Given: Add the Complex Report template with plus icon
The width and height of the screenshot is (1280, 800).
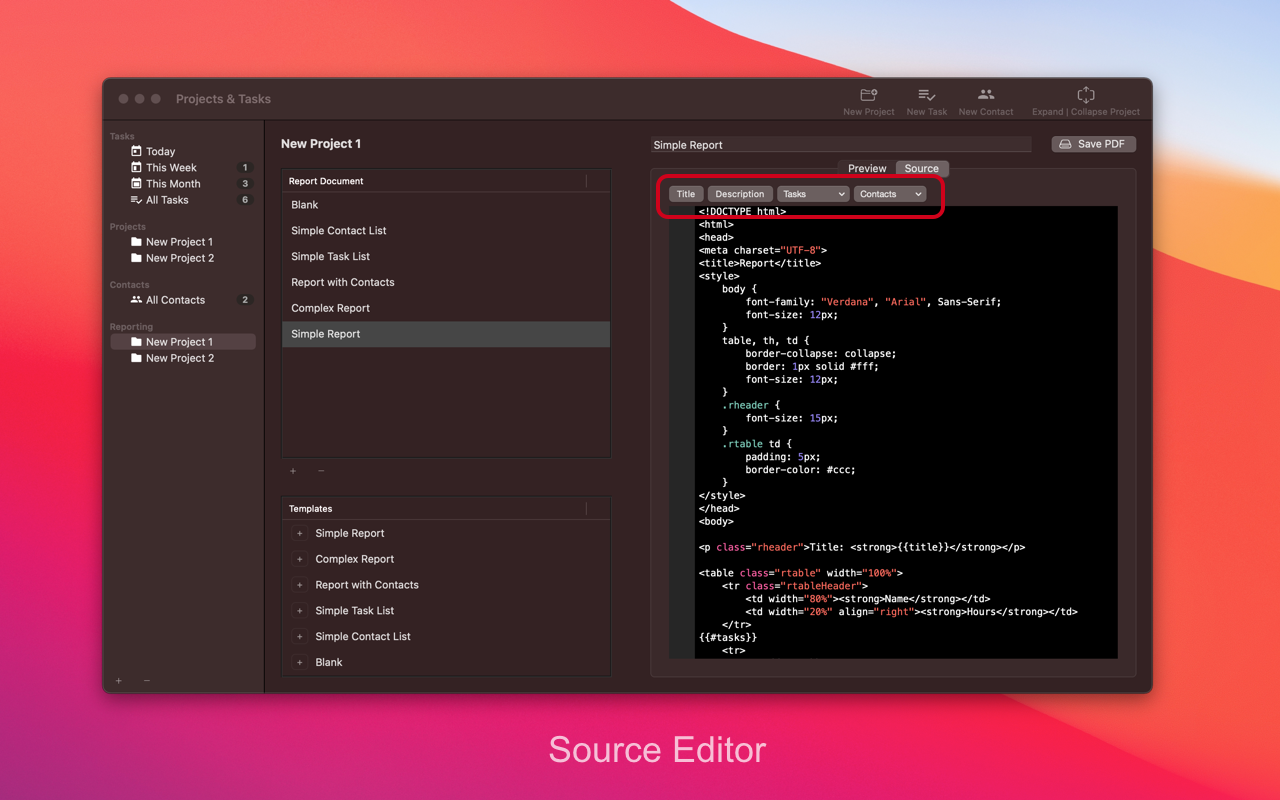Looking at the screenshot, I should pos(300,560).
